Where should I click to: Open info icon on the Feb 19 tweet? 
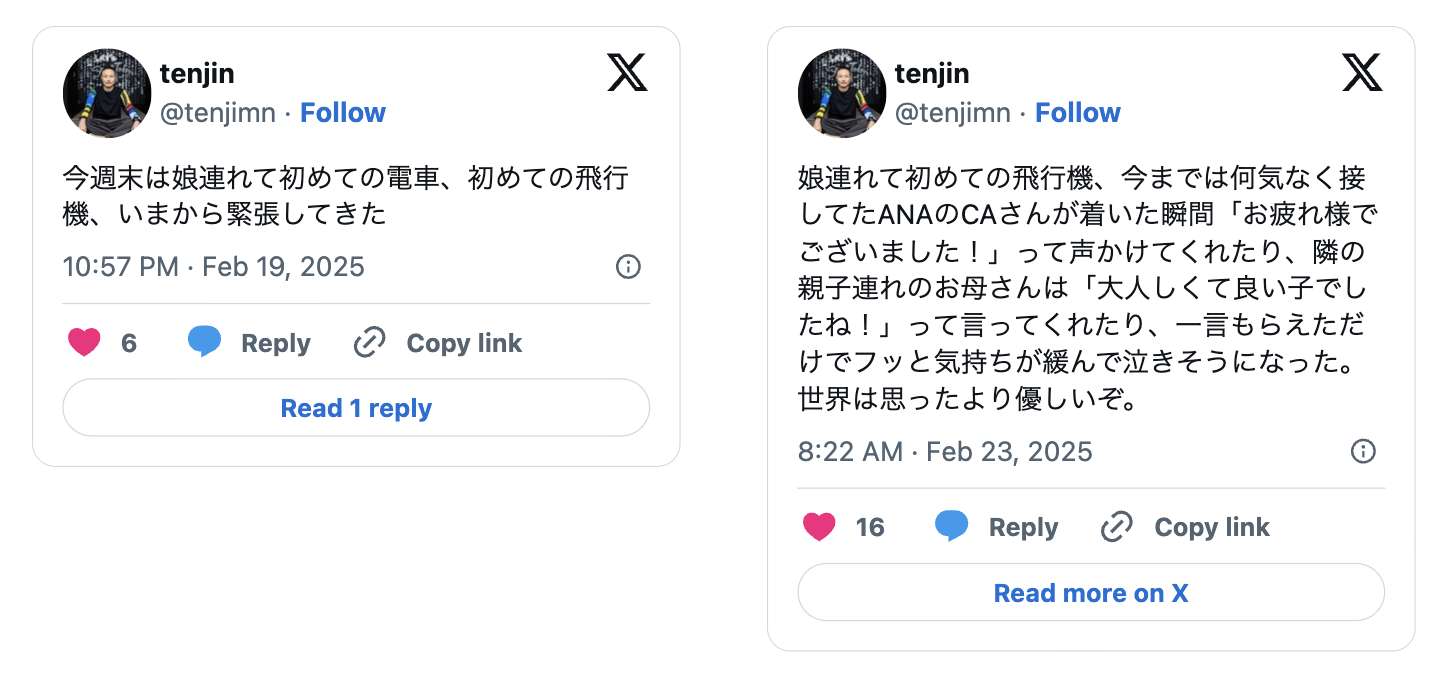pos(628,267)
